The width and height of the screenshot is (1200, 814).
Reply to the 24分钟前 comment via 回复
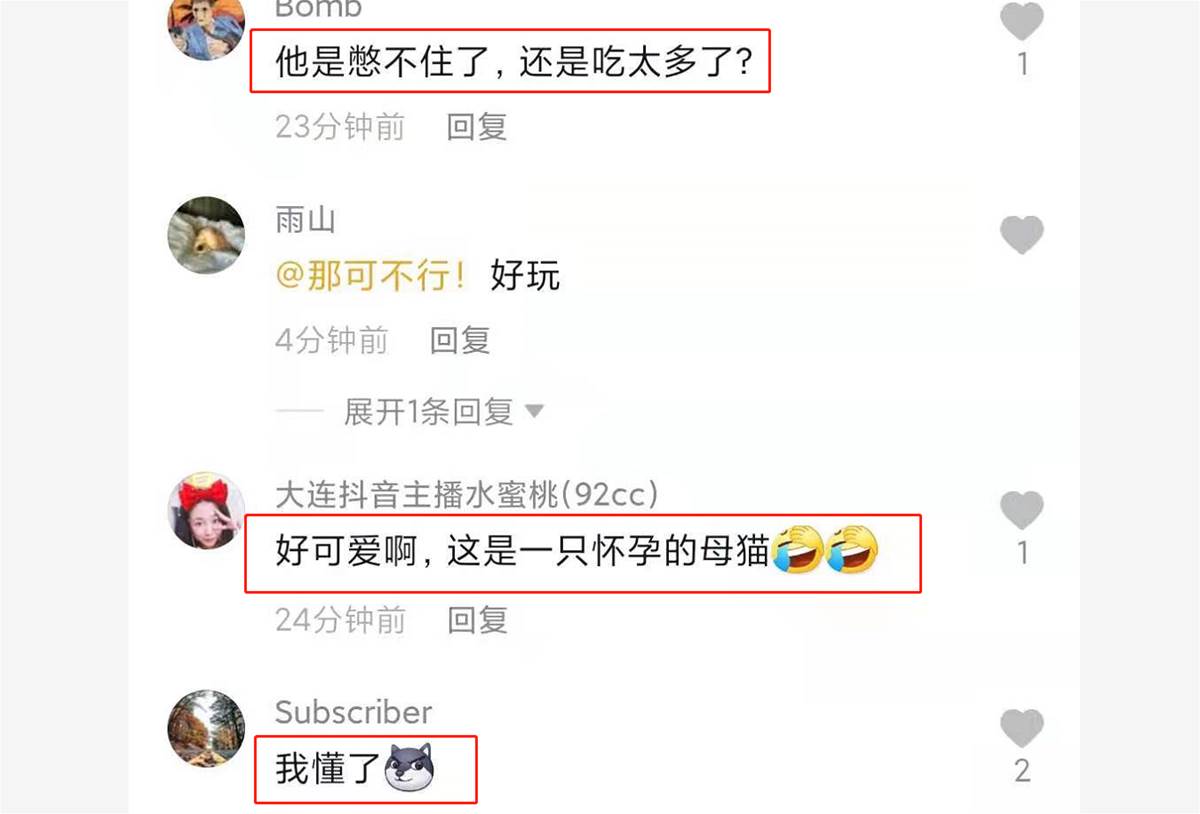477,620
